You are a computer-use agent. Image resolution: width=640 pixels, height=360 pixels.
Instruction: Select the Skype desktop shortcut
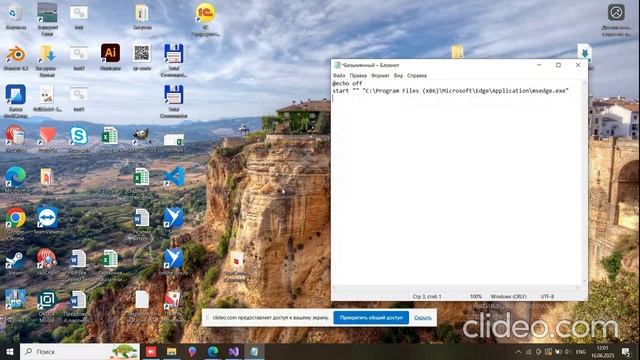79,141
